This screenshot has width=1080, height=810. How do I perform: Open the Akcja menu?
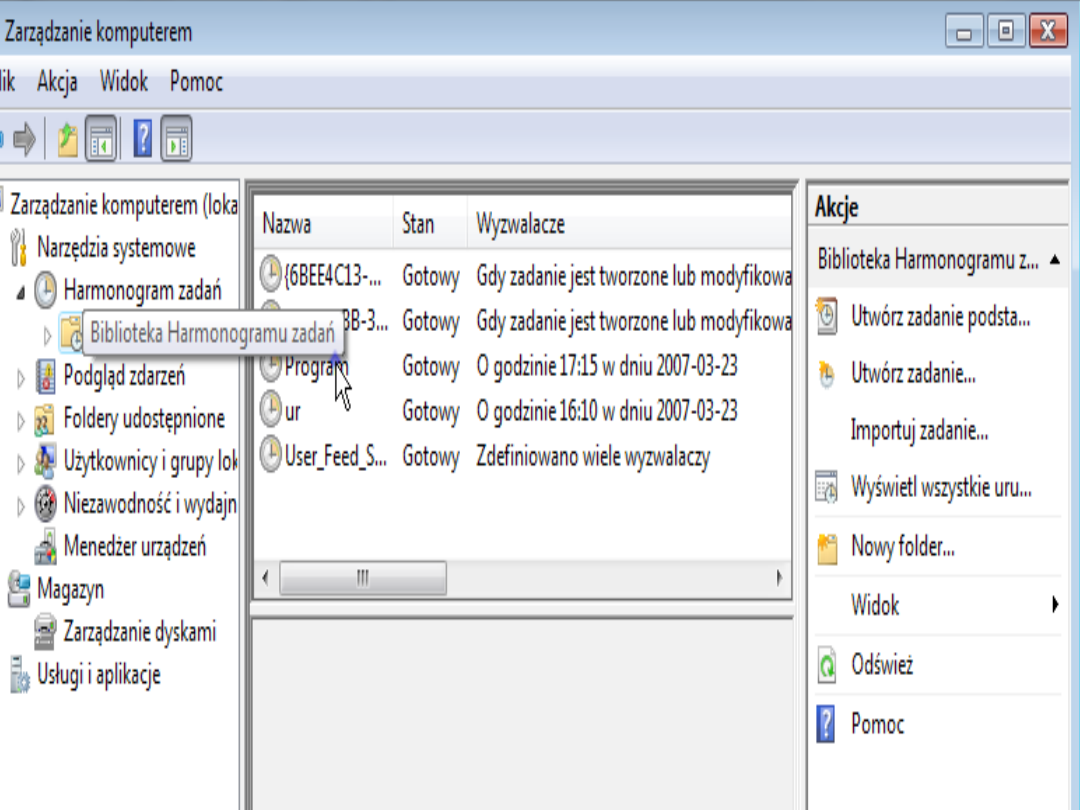click(x=57, y=82)
